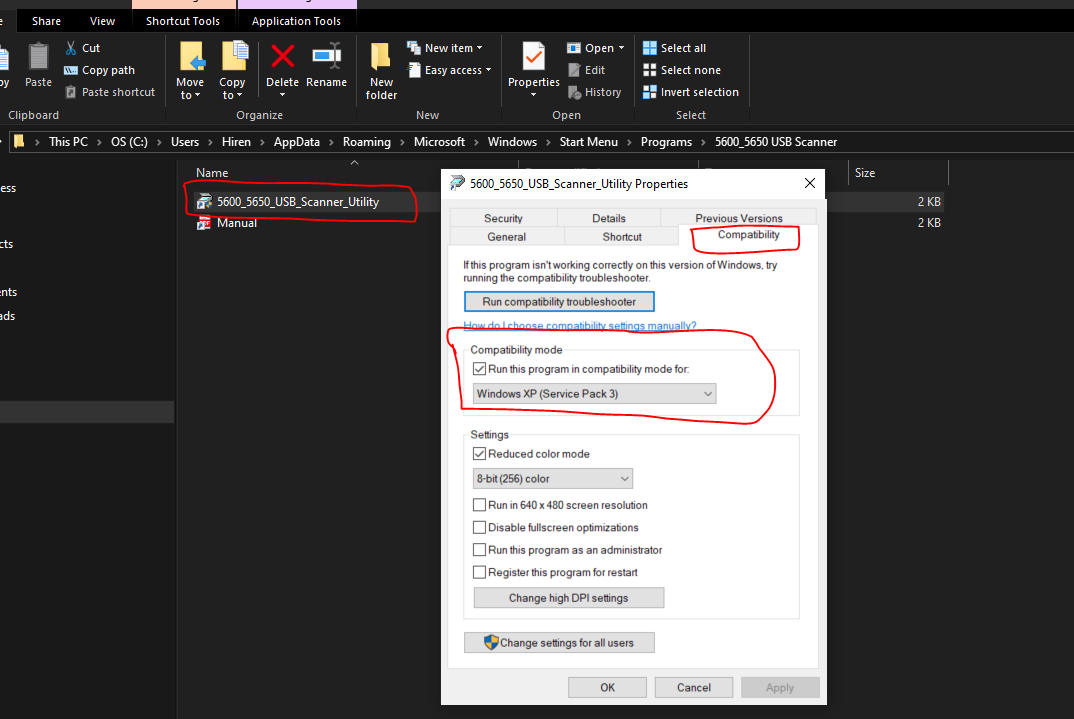Navigate to This PC in address bar
This screenshot has height=719, width=1074.
(68, 142)
